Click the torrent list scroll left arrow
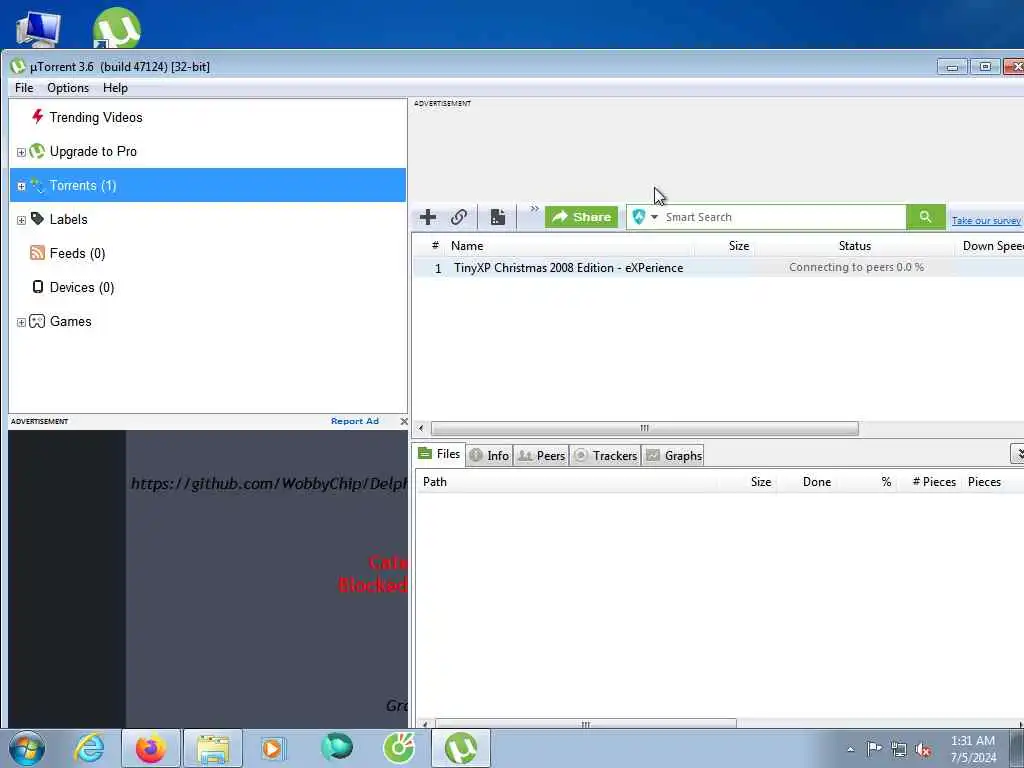Image resolution: width=1024 pixels, height=768 pixels. [x=421, y=428]
